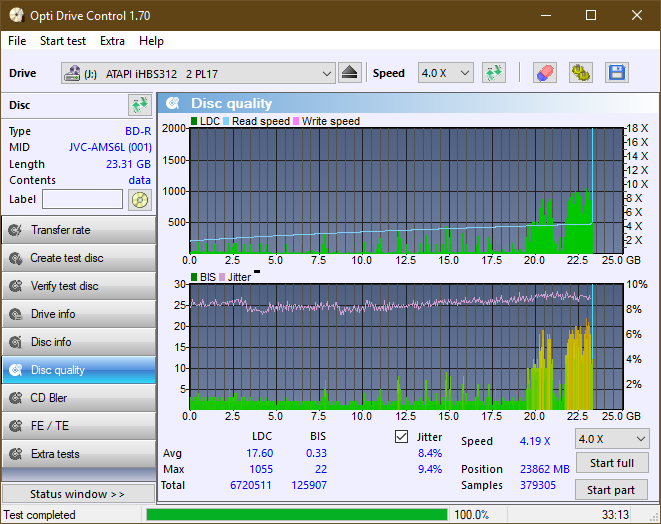Open the FE / TE test page
The height and width of the screenshot is (524, 661).
(x=79, y=426)
